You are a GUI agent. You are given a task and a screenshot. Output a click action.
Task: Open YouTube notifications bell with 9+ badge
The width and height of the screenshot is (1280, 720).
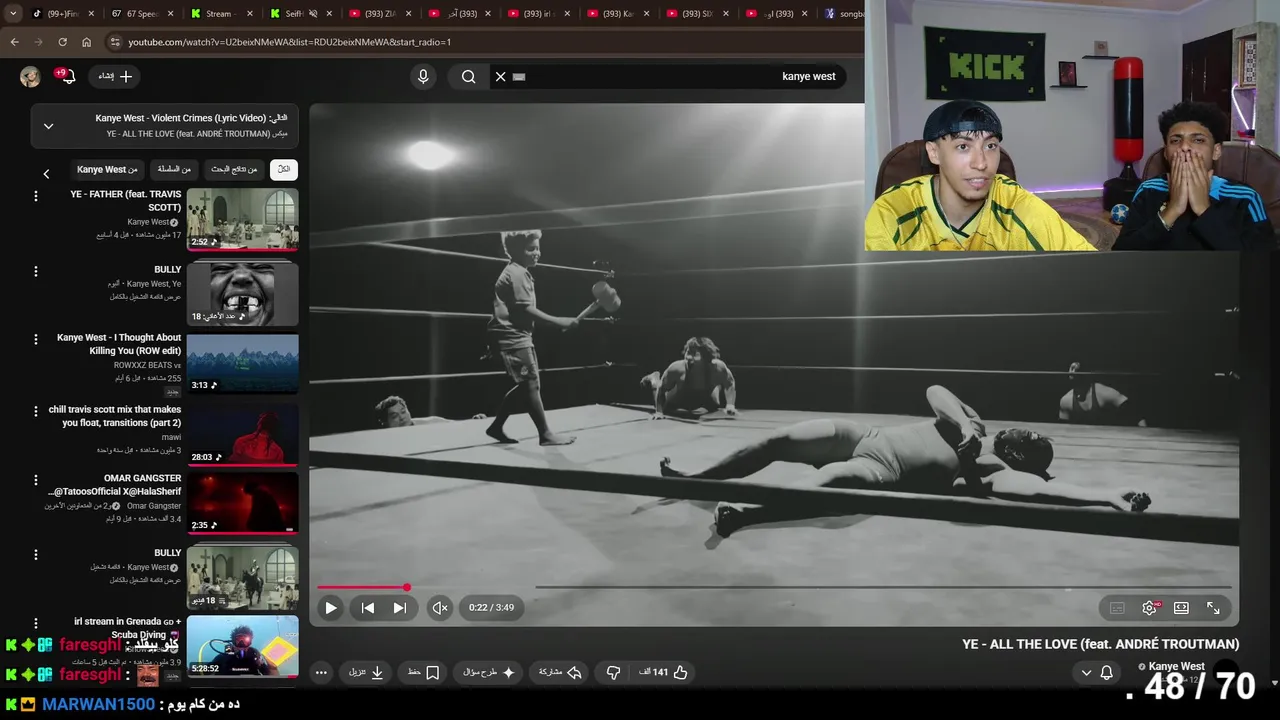point(66,77)
